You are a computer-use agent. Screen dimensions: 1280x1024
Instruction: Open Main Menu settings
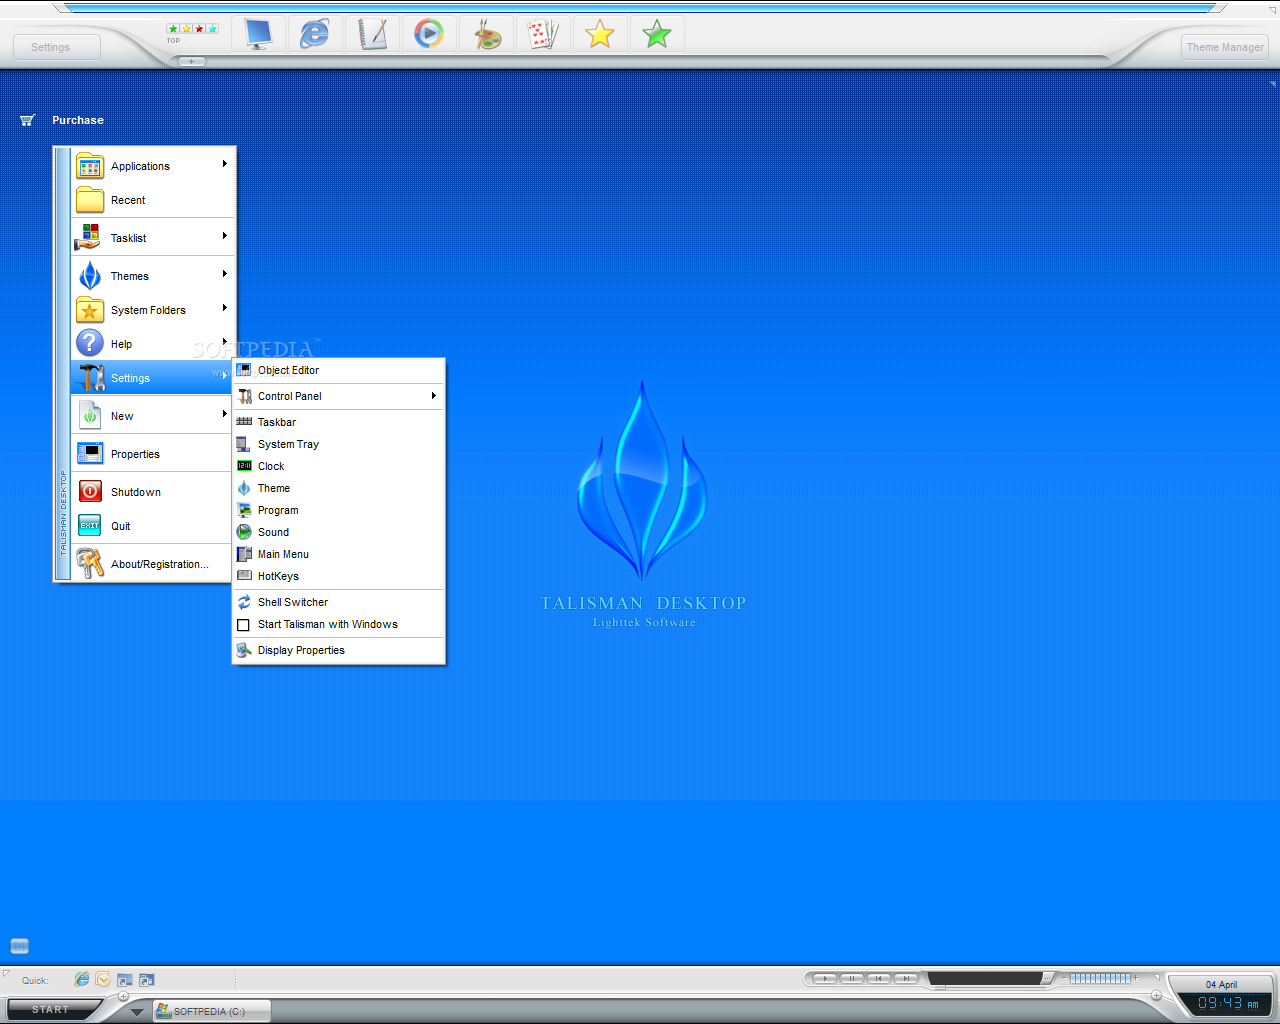(x=339, y=554)
